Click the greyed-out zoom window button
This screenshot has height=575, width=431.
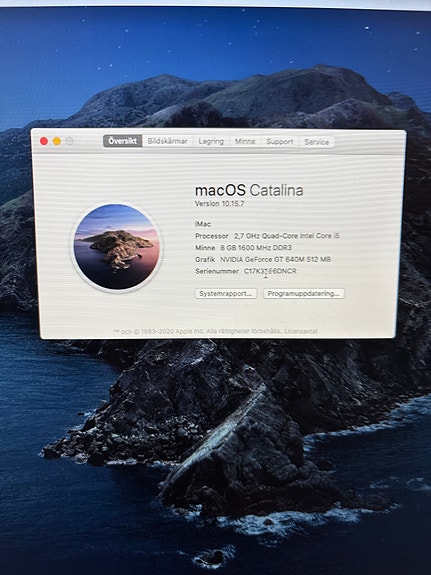click(x=70, y=141)
